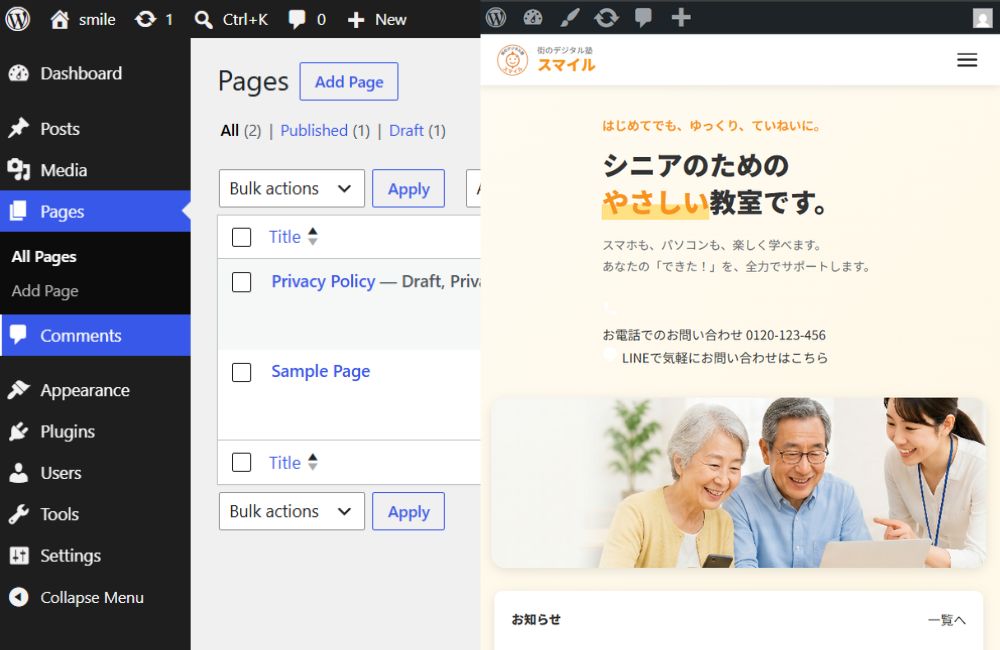The width and height of the screenshot is (1000, 650).
Task: Click the seniors with instructor hero photo
Action: tap(738, 483)
